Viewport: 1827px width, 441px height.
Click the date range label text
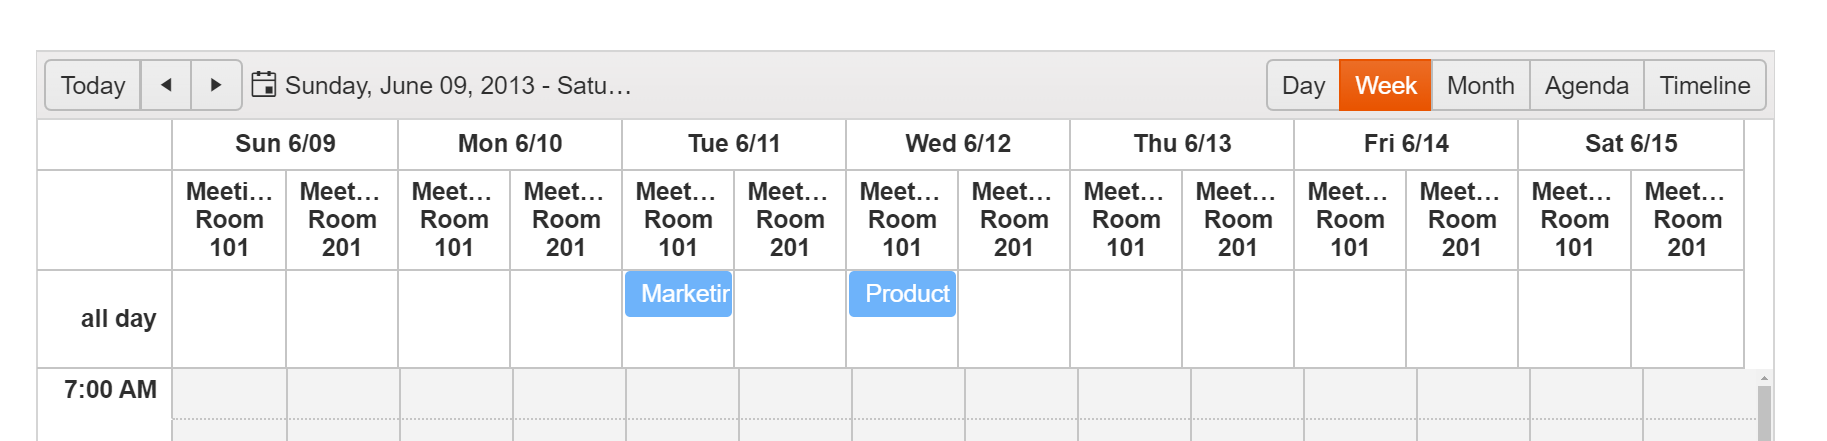click(x=458, y=85)
